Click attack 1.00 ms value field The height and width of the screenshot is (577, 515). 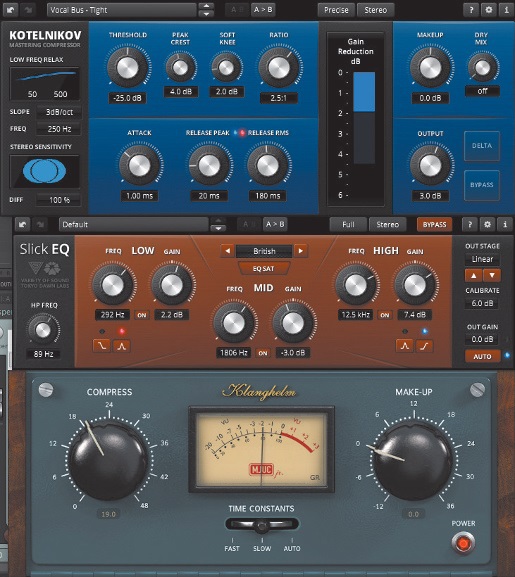click(x=139, y=196)
